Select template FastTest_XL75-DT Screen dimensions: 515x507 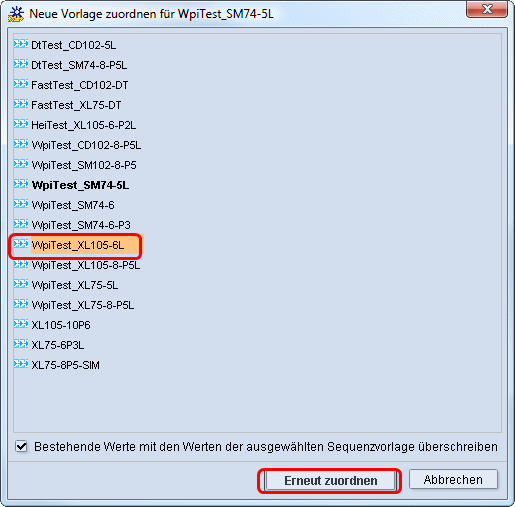point(76,105)
